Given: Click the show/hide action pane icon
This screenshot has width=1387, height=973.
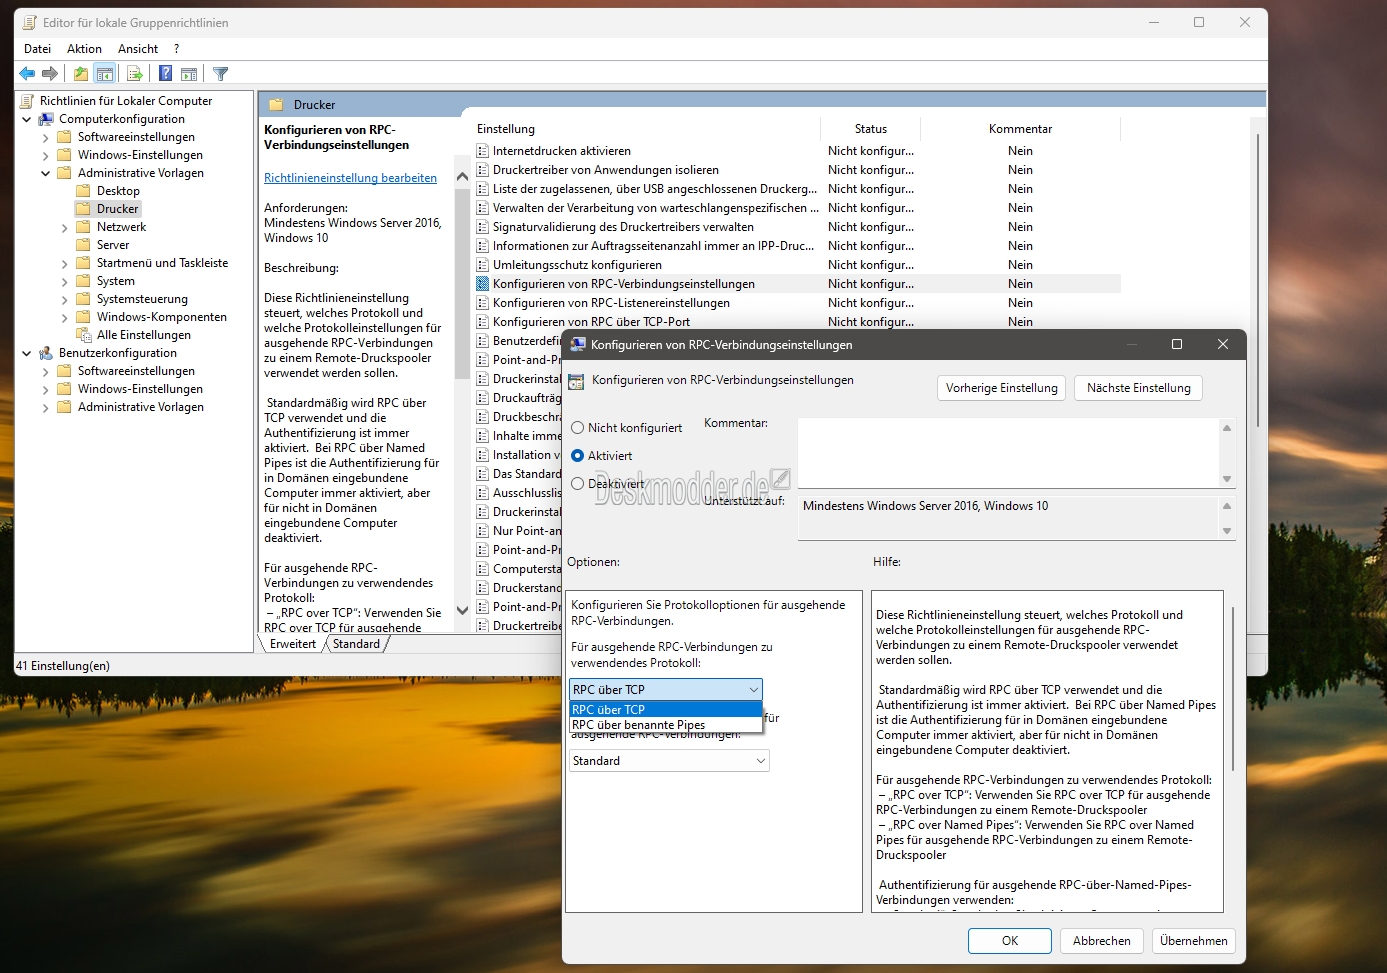Looking at the screenshot, I should click(x=189, y=73).
